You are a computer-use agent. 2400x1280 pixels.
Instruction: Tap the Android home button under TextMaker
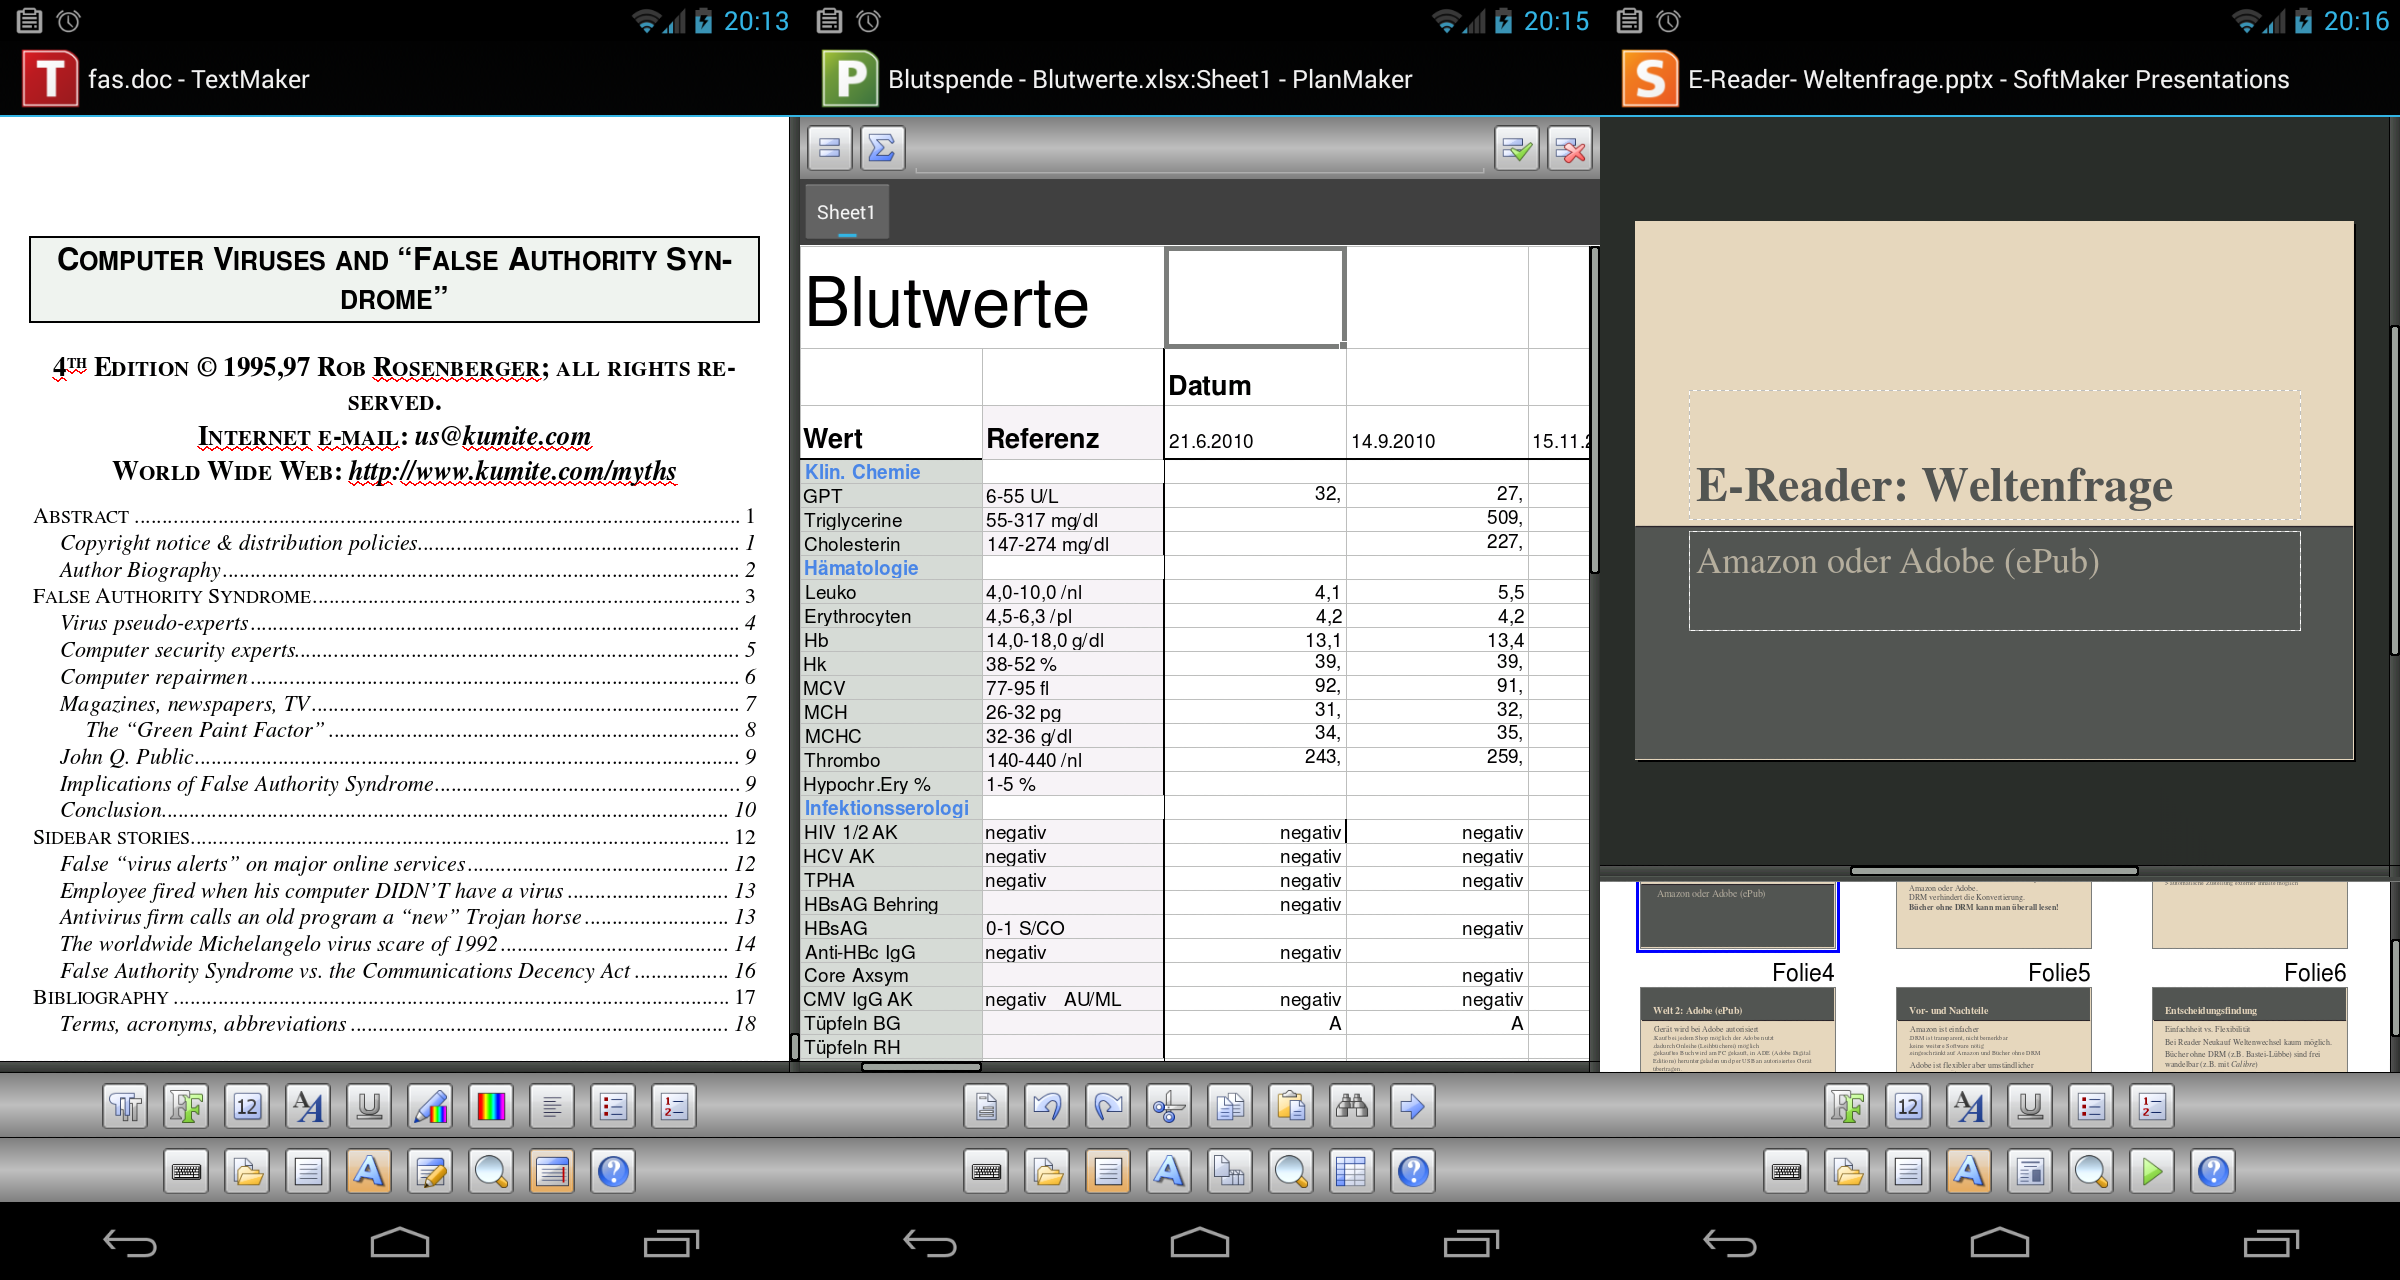click(399, 1242)
